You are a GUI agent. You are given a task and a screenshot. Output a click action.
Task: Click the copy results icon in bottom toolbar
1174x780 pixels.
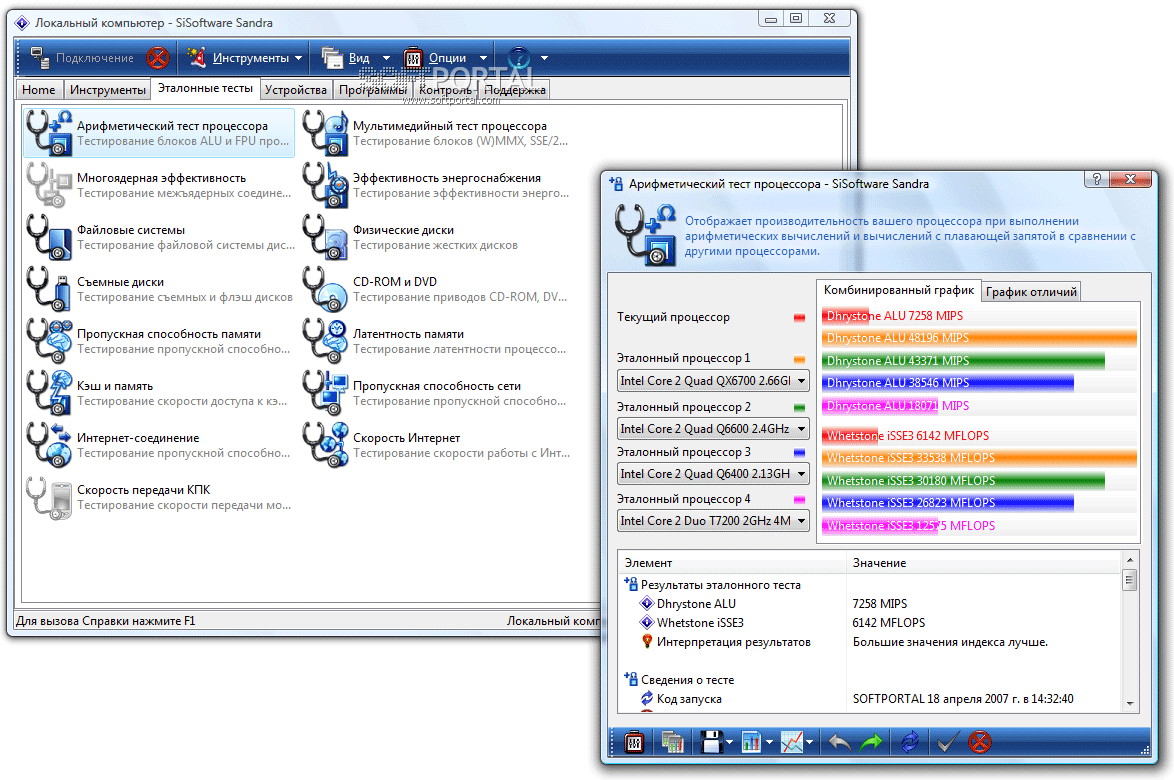672,742
